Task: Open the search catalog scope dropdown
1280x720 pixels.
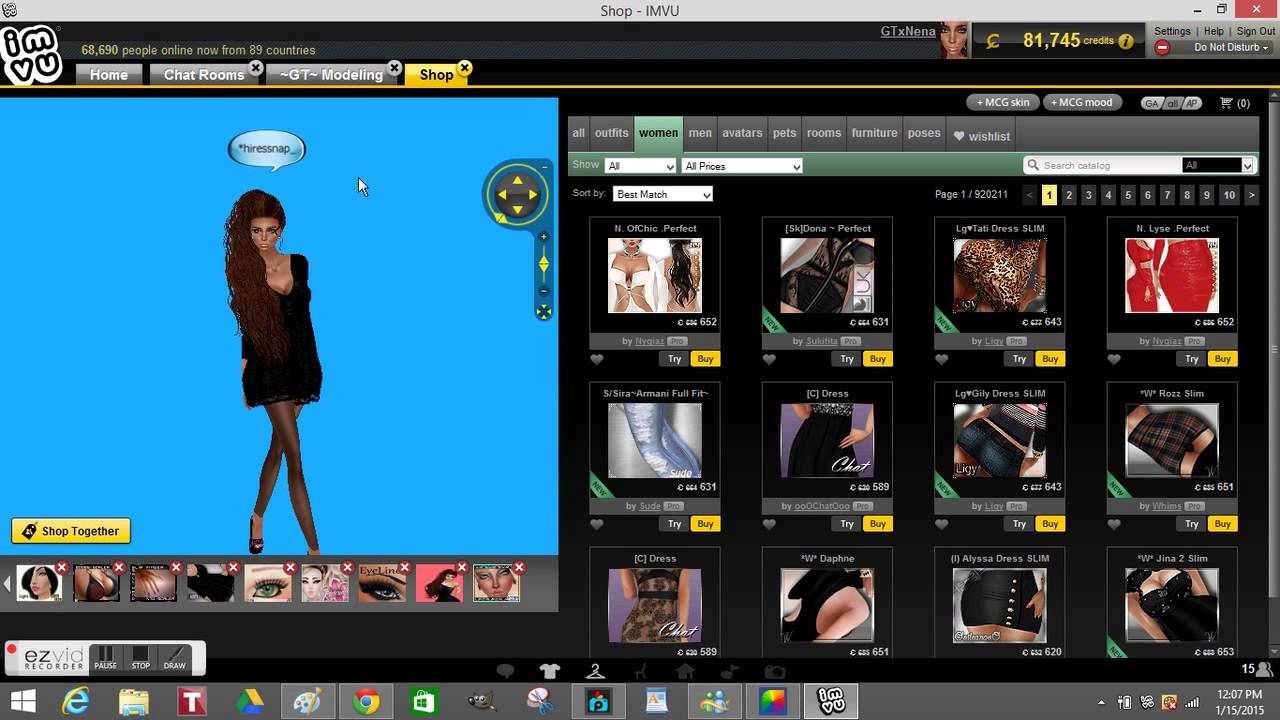Action: click(1218, 165)
